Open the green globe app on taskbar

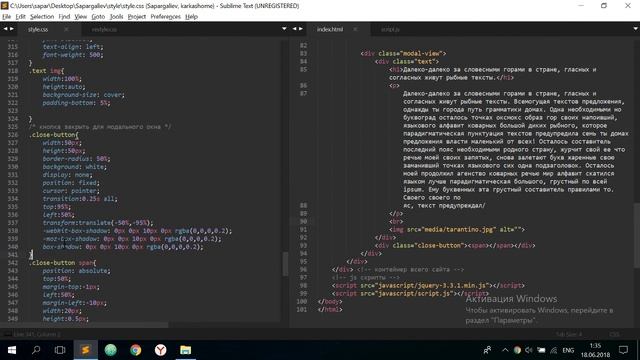point(111,350)
